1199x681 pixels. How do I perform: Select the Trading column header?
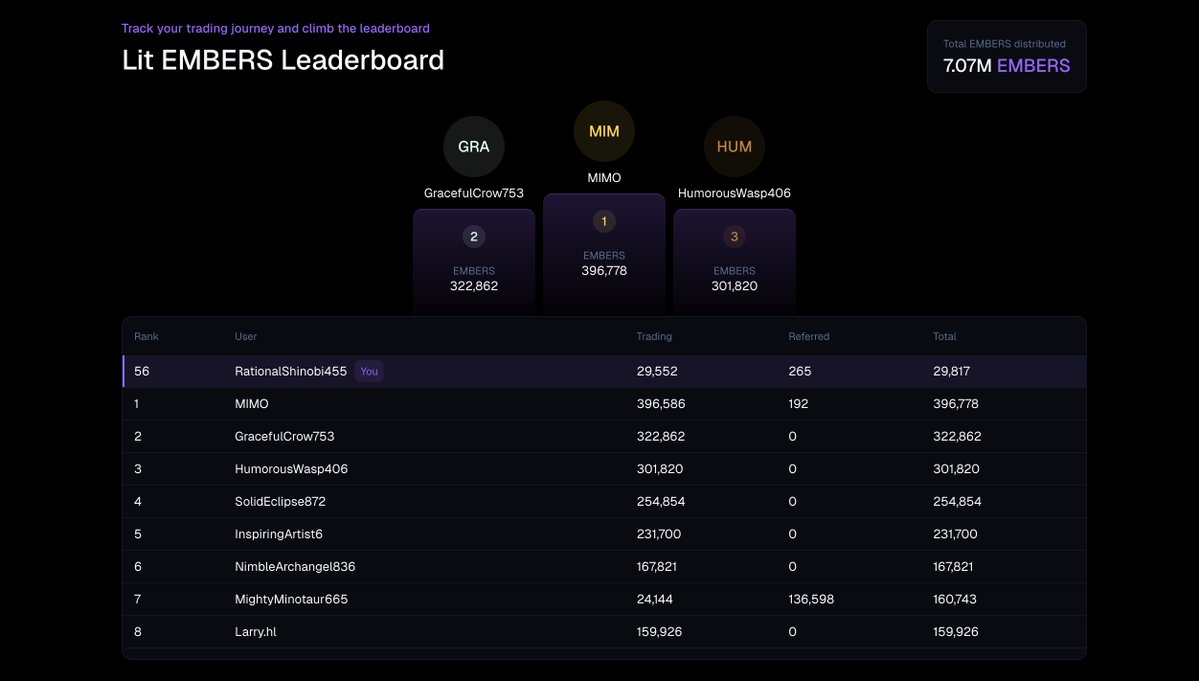[654, 336]
